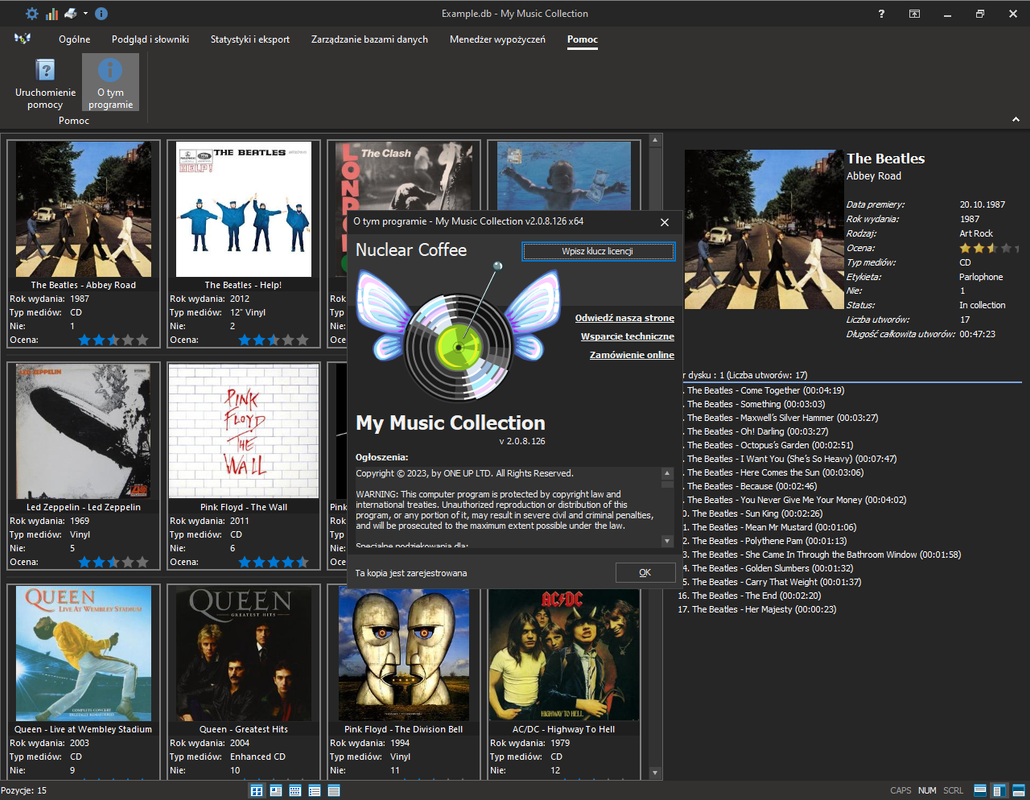The image size is (1030, 800).
Task: Select The Beatles - Help! album cover
Action: click(x=244, y=210)
